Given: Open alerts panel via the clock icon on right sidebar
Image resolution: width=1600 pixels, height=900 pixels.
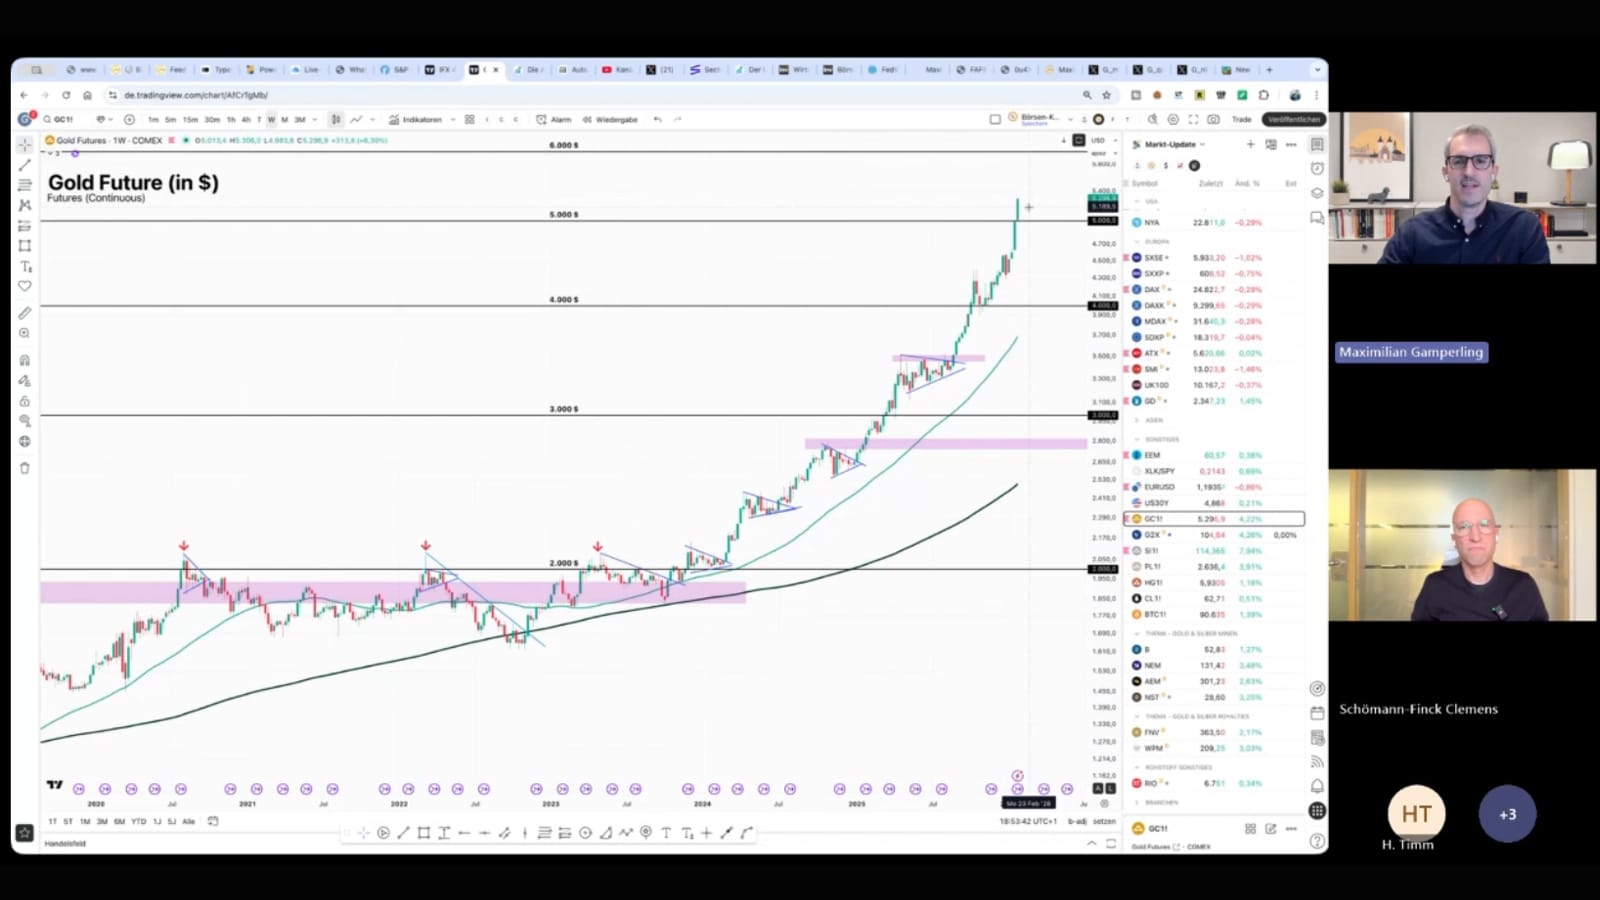Looking at the screenshot, I should tap(1318, 168).
